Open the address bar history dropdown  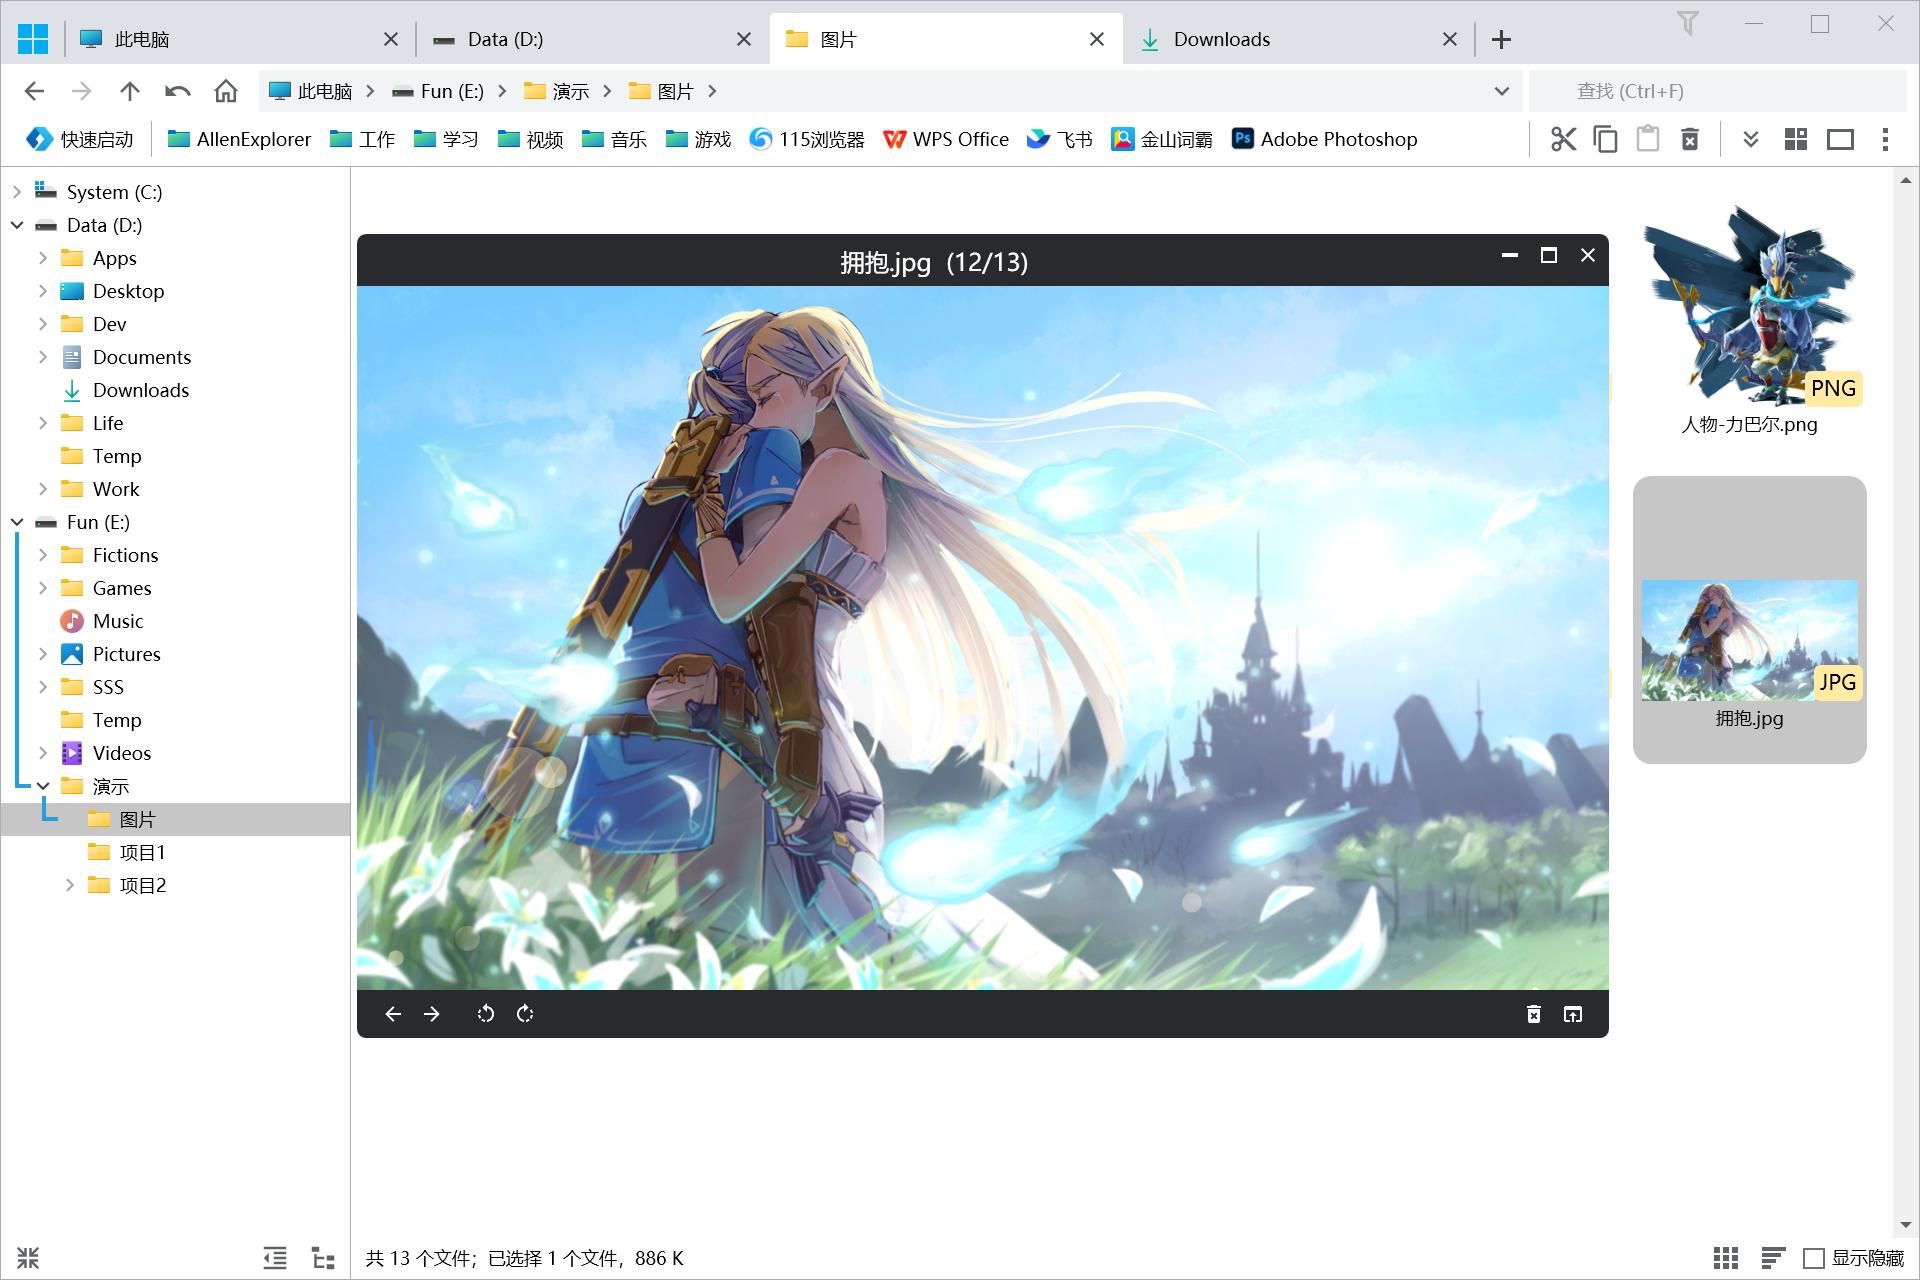tap(1501, 91)
